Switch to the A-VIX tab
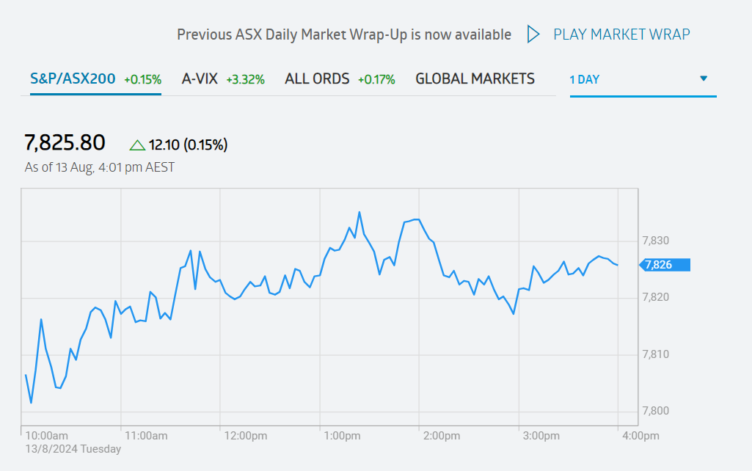The width and height of the screenshot is (752, 471). tap(223, 79)
